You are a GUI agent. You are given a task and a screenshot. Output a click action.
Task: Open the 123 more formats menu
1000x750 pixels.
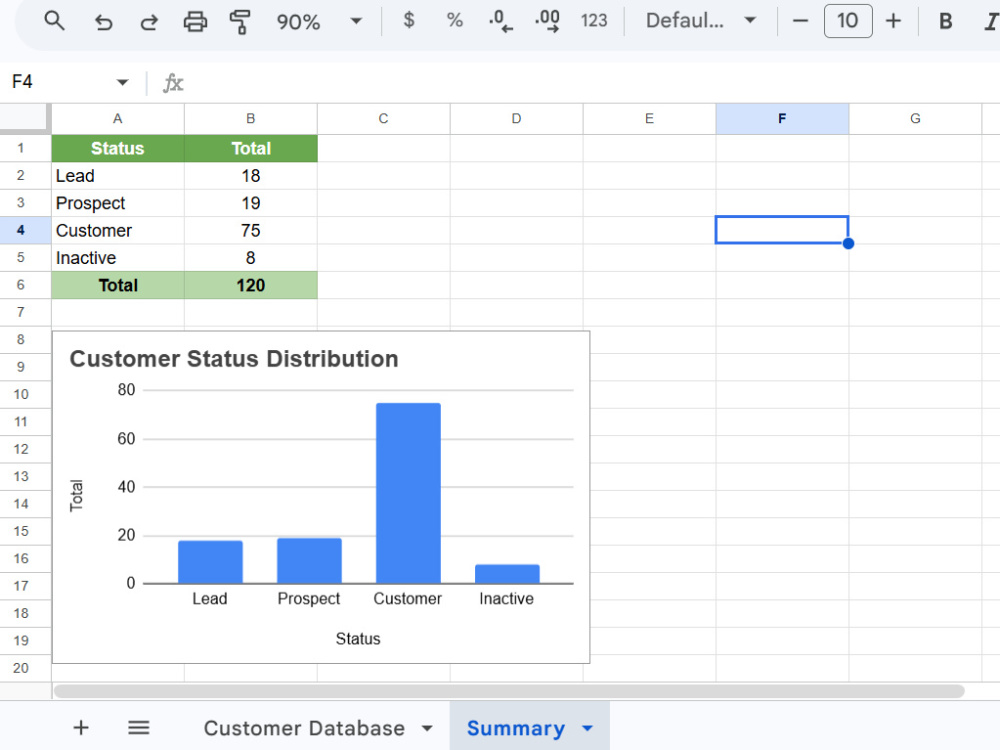[594, 21]
